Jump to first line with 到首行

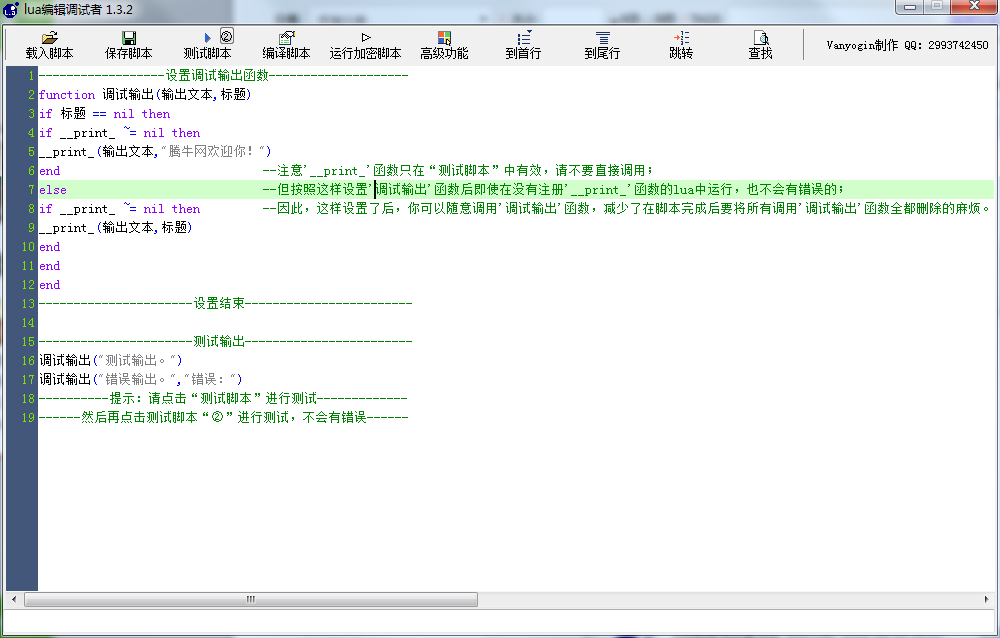pyautogui.click(x=524, y=45)
